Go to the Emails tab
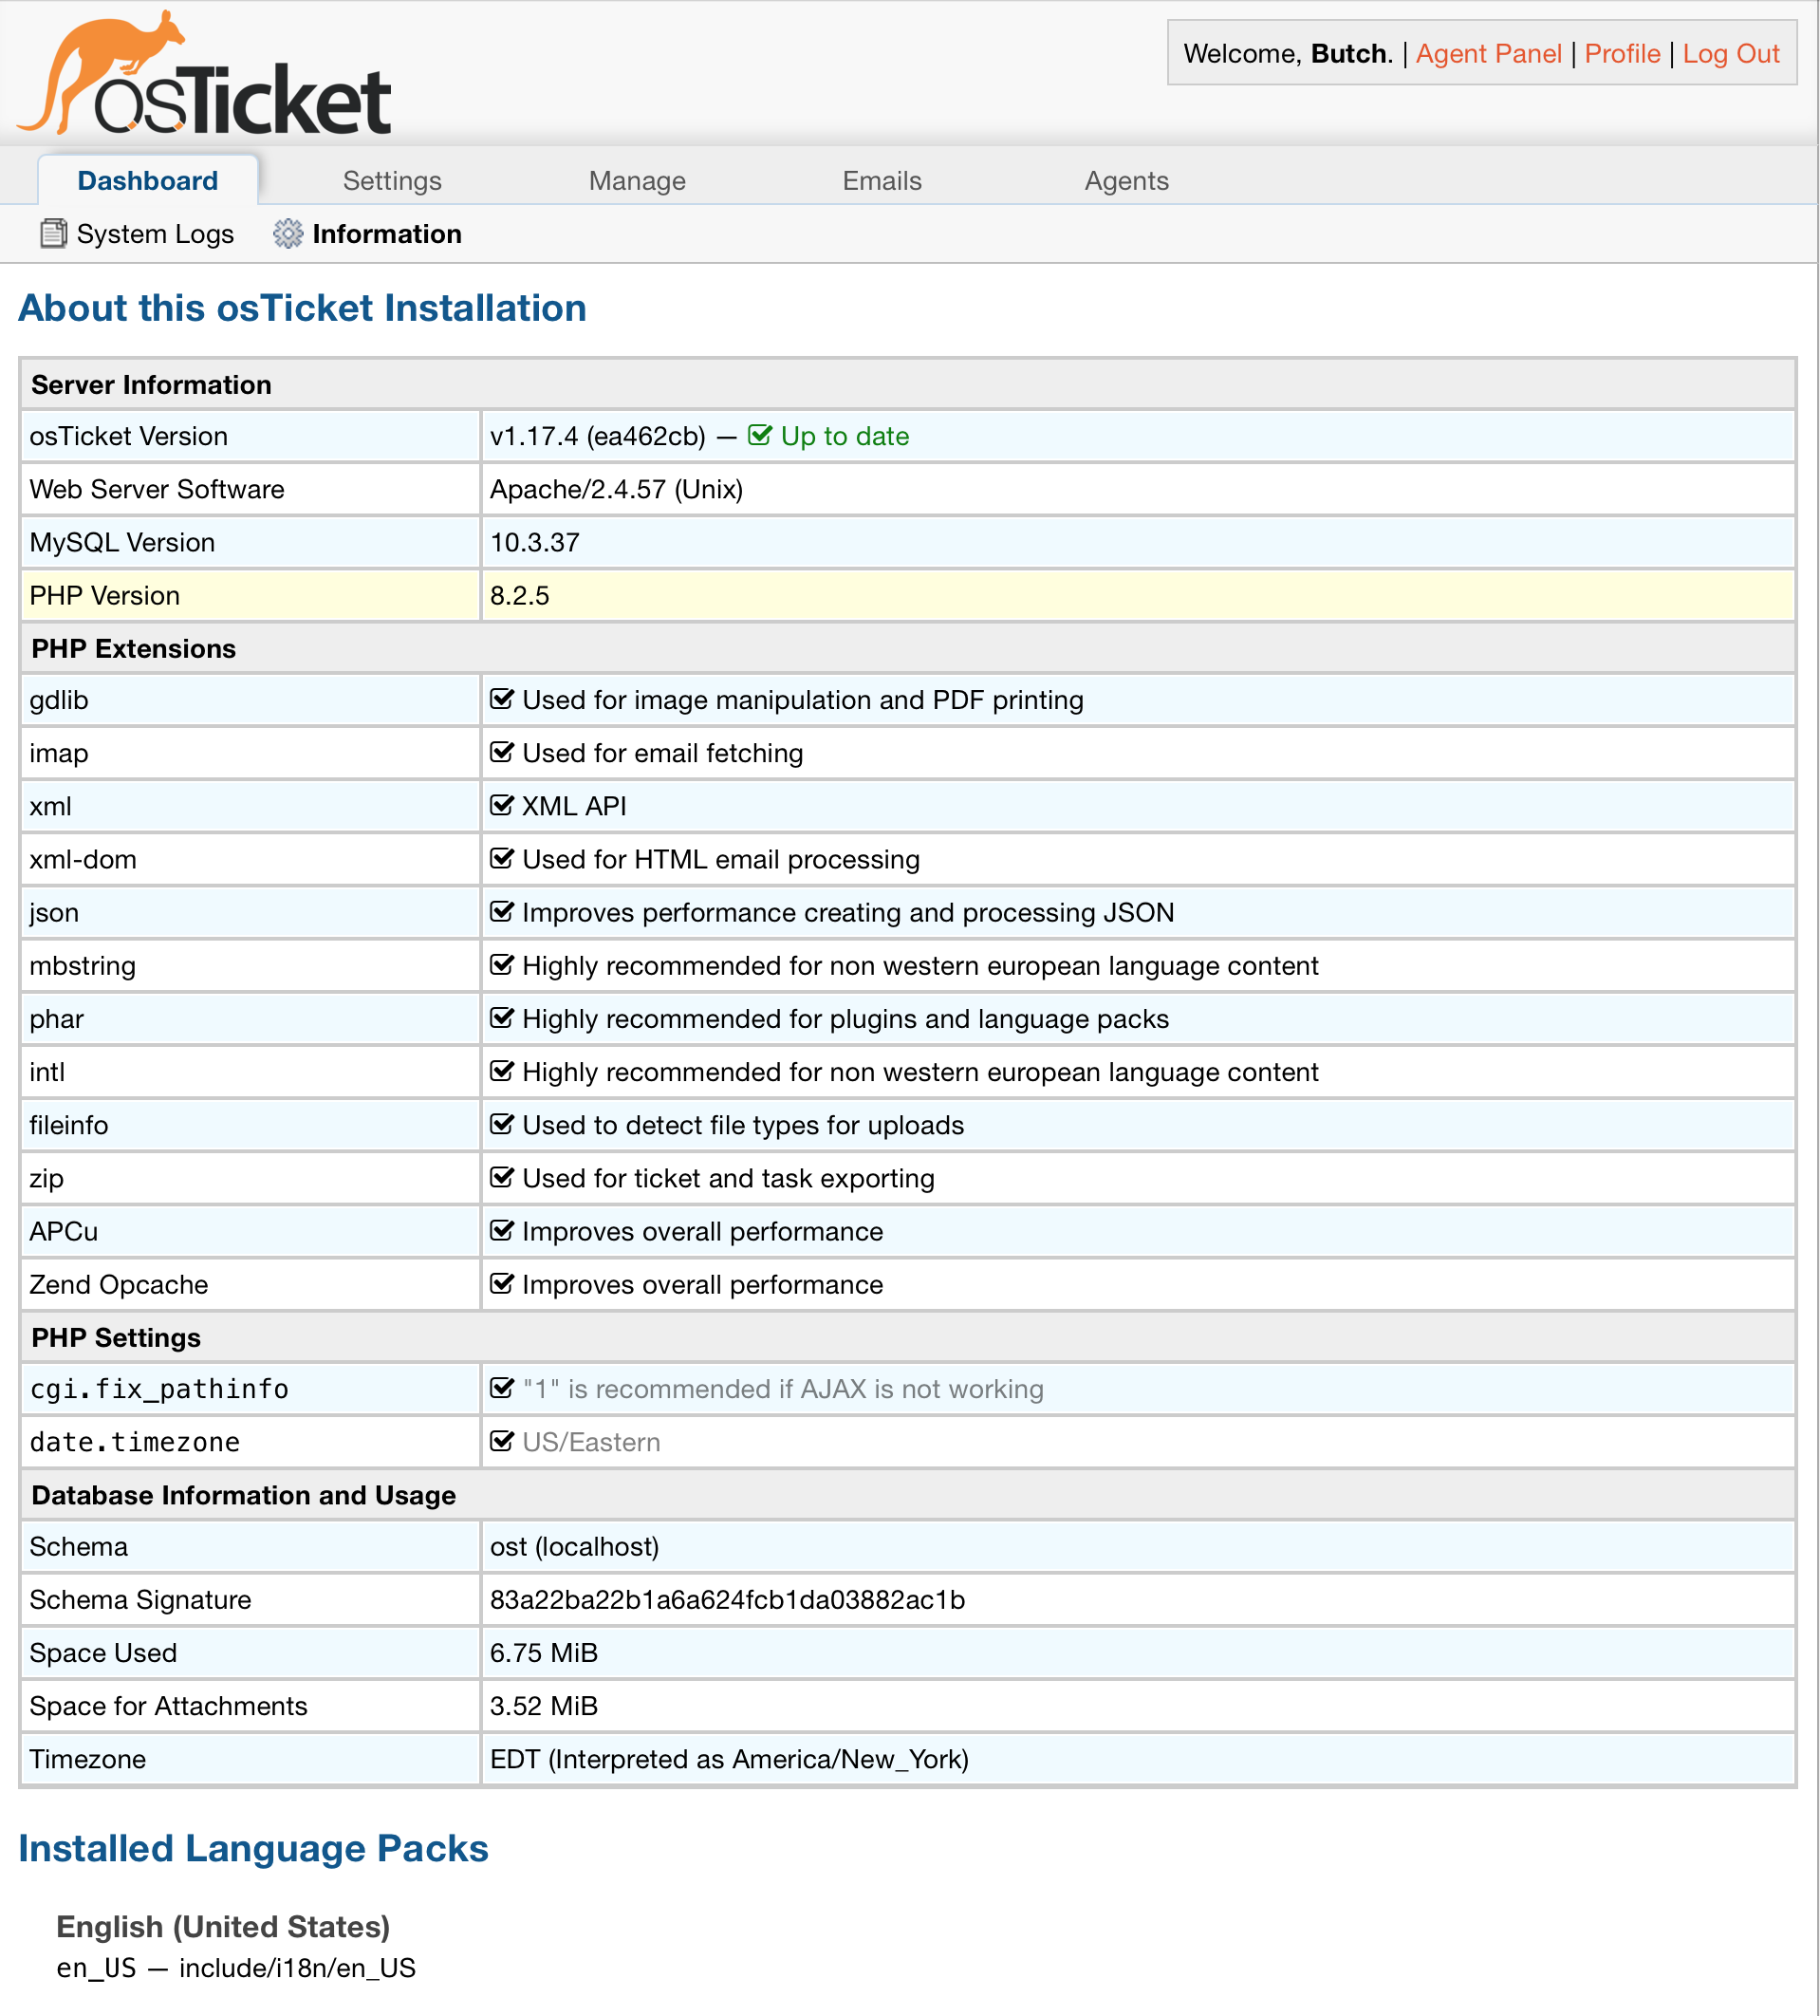1820x2016 pixels. [x=881, y=181]
